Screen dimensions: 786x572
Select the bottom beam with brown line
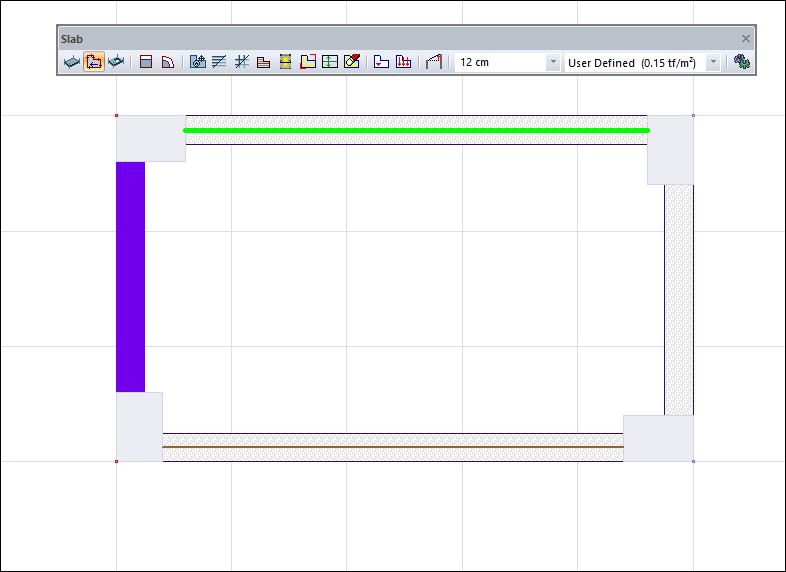[392, 447]
